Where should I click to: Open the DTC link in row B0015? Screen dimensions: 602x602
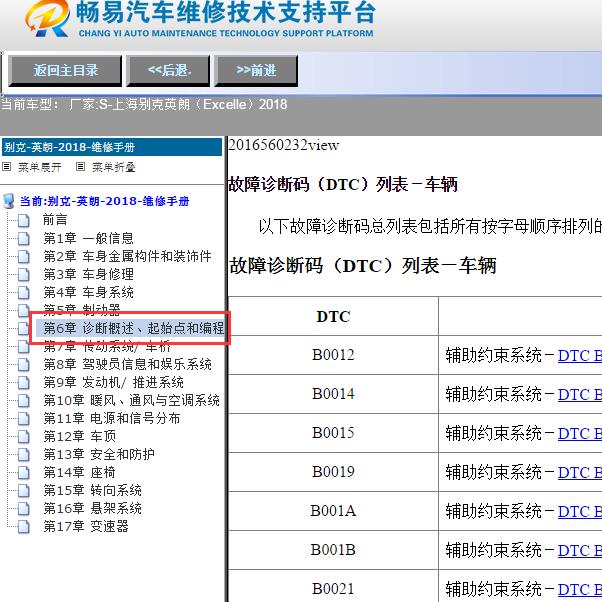[x=580, y=434]
